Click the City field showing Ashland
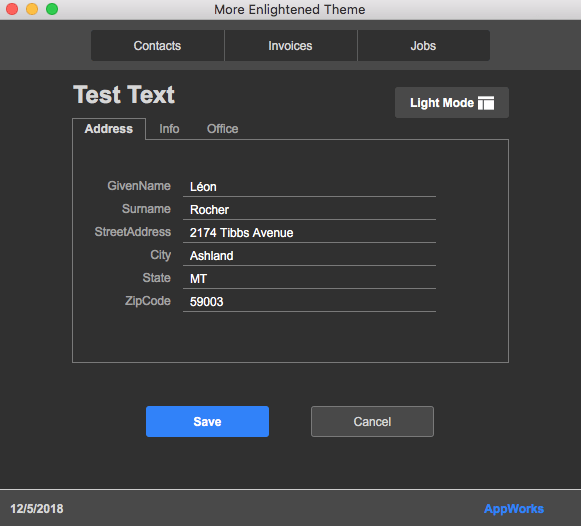Viewport: 581px width, 526px height. point(309,255)
